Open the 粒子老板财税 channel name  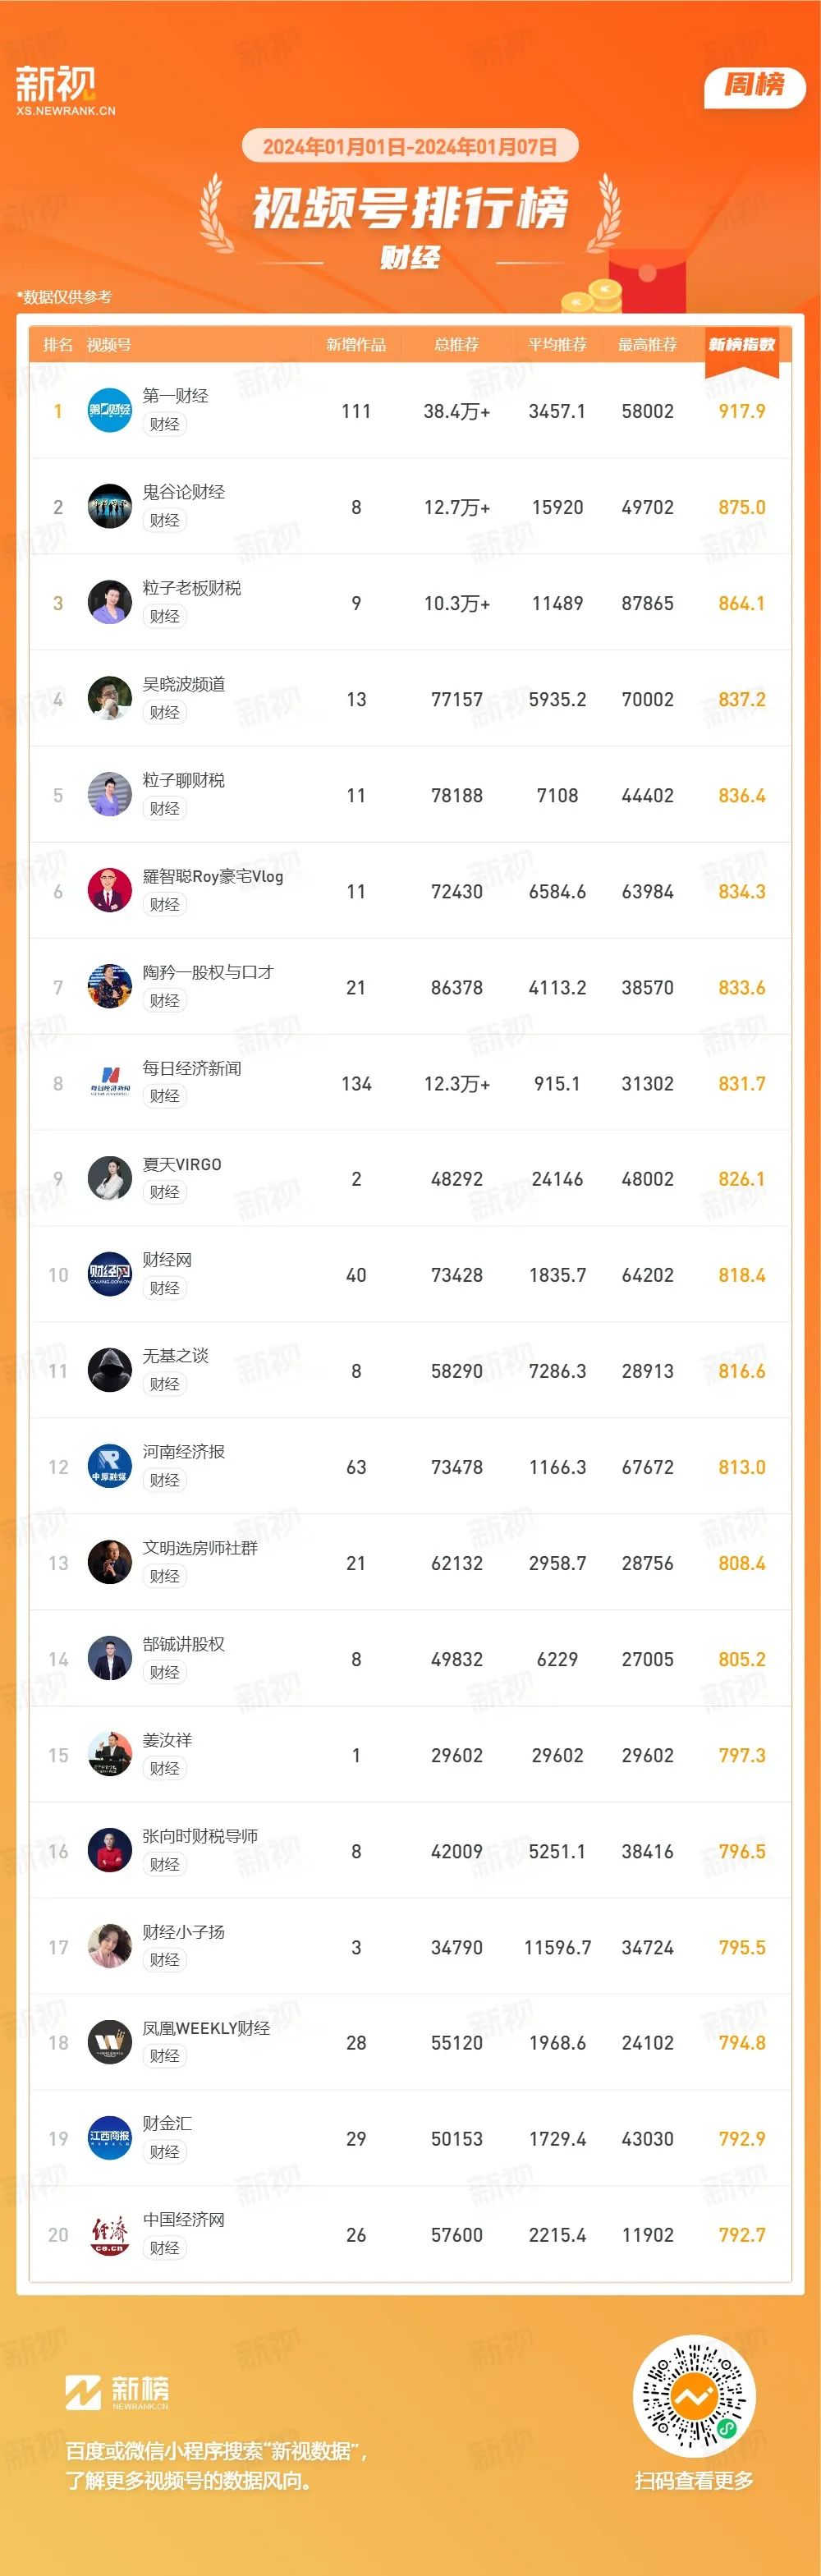192,588
